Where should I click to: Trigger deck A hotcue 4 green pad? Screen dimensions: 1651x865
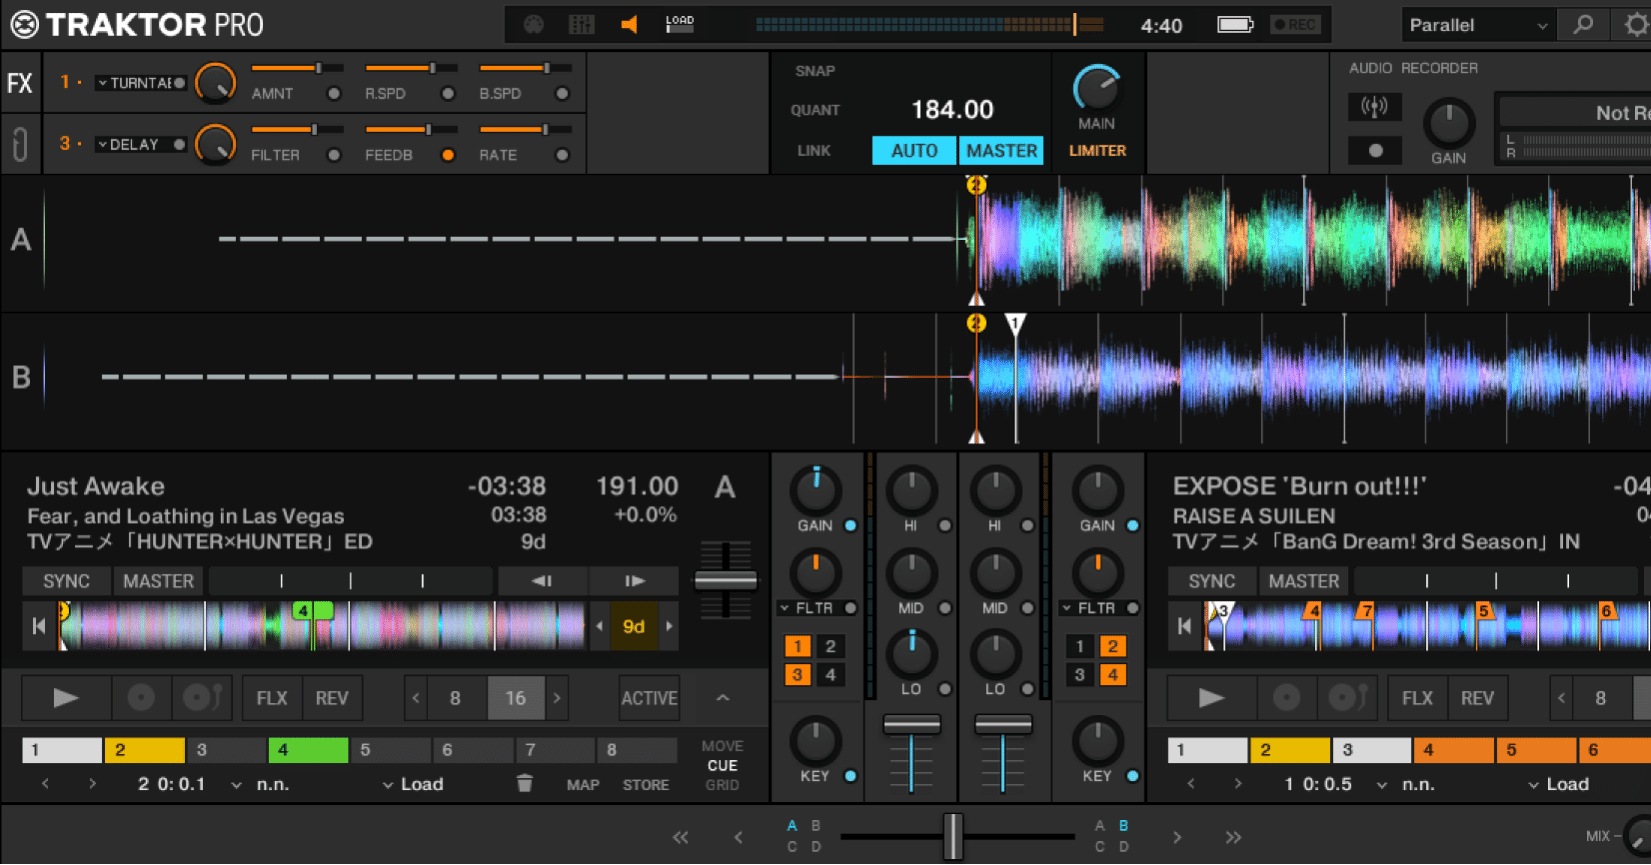(308, 750)
